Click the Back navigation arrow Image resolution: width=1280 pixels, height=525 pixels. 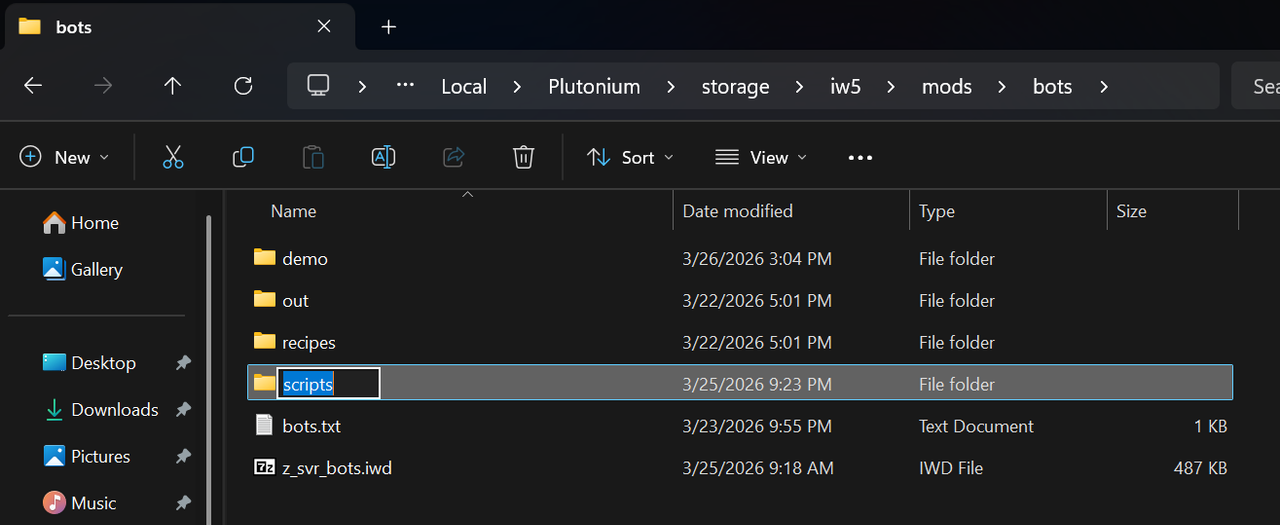point(33,86)
